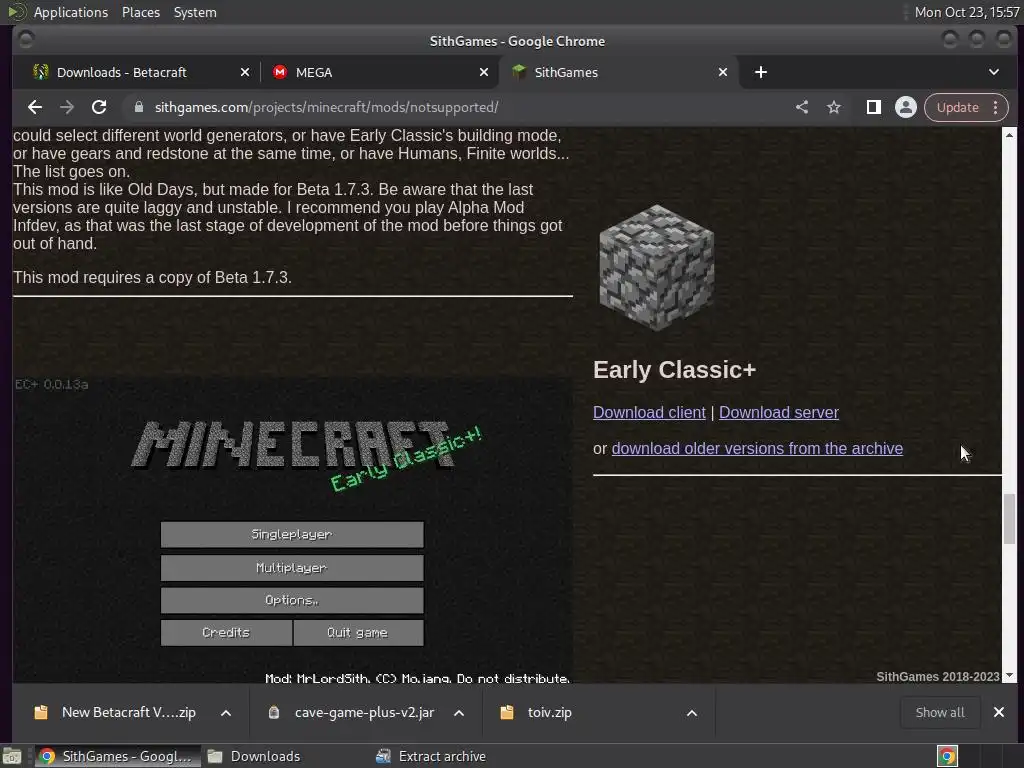
Task: Click SithGames 2018-2023 footer text
Action: tap(937, 677)
